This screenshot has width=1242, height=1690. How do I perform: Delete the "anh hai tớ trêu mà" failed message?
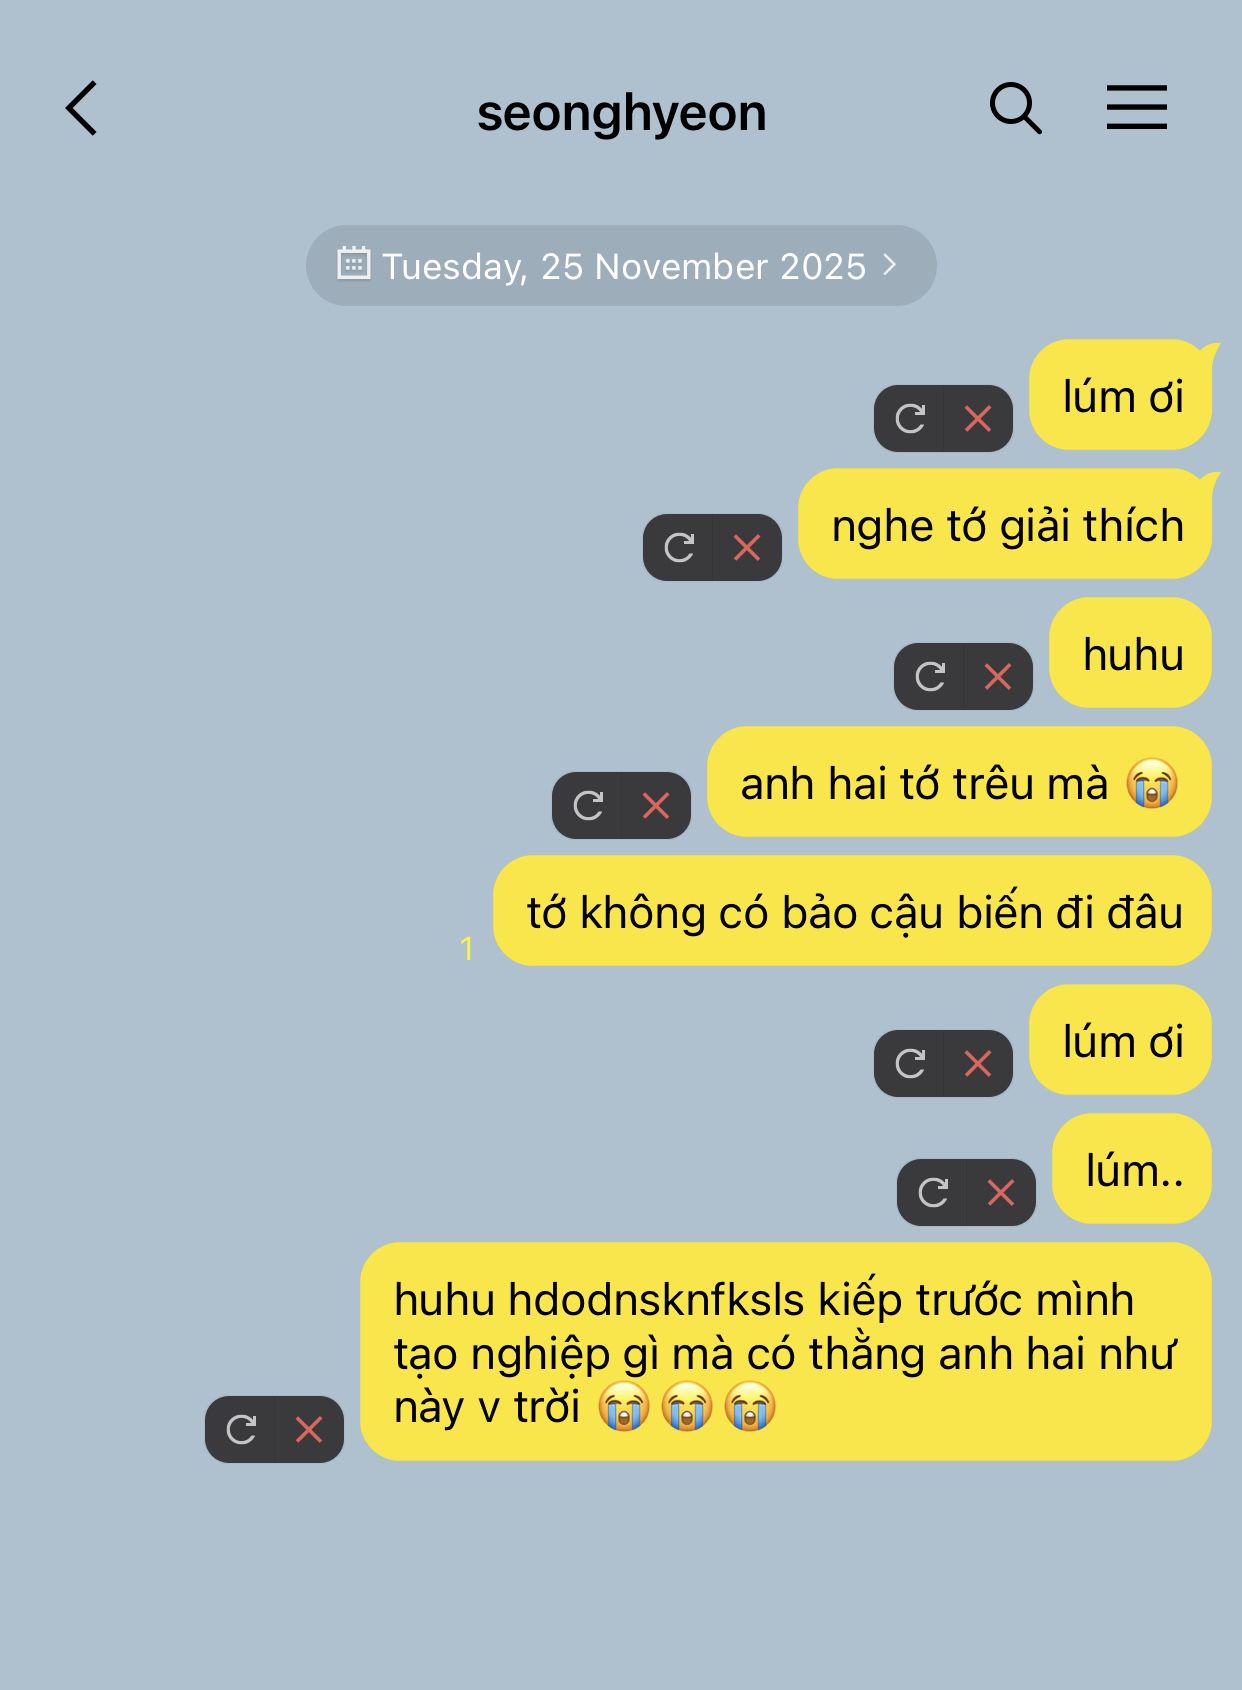click(x=656, y=805)
